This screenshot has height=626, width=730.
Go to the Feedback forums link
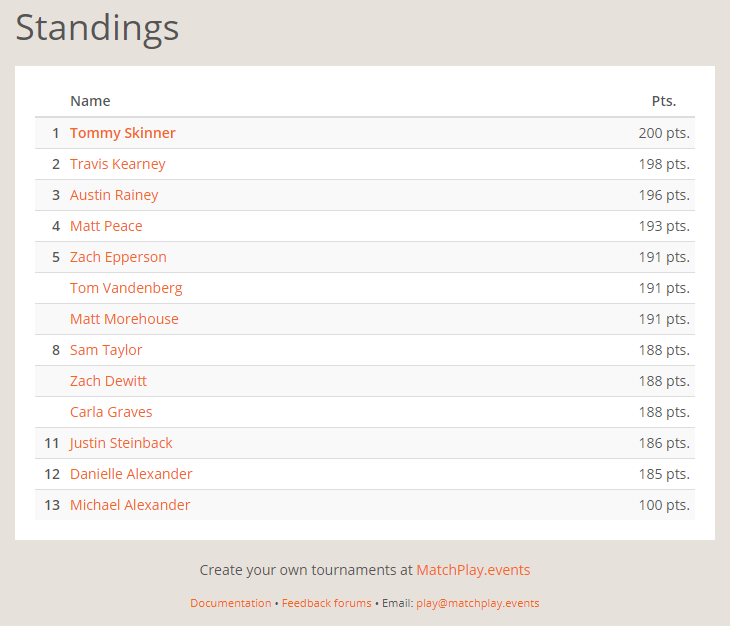(326, 603)
